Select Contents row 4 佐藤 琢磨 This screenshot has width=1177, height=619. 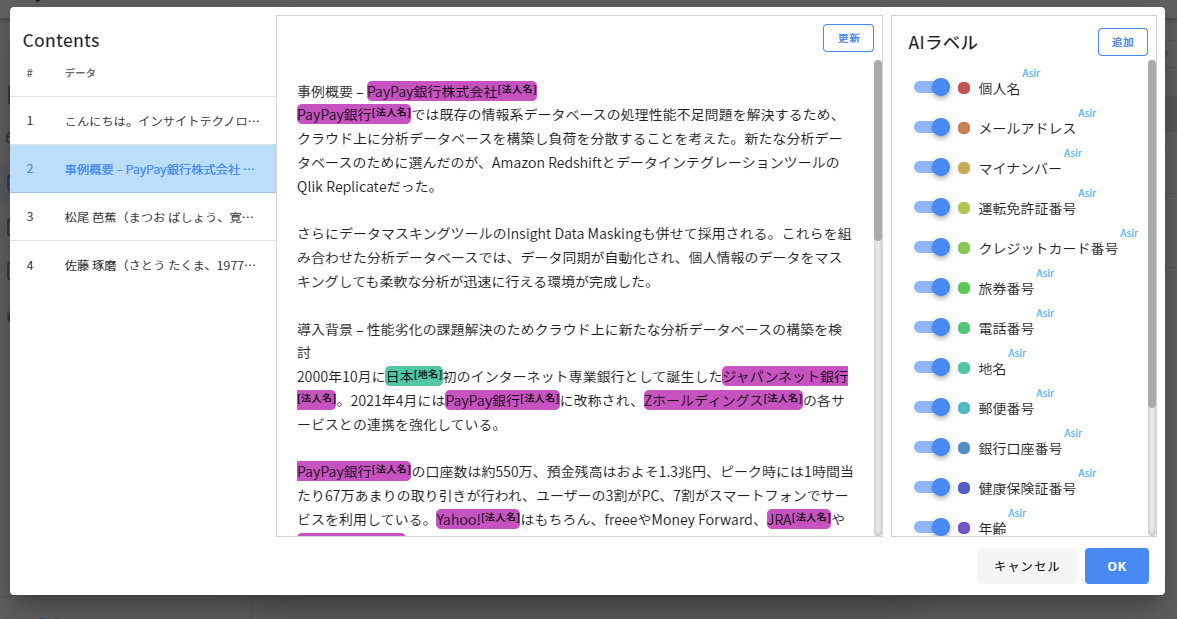(143, 265)
